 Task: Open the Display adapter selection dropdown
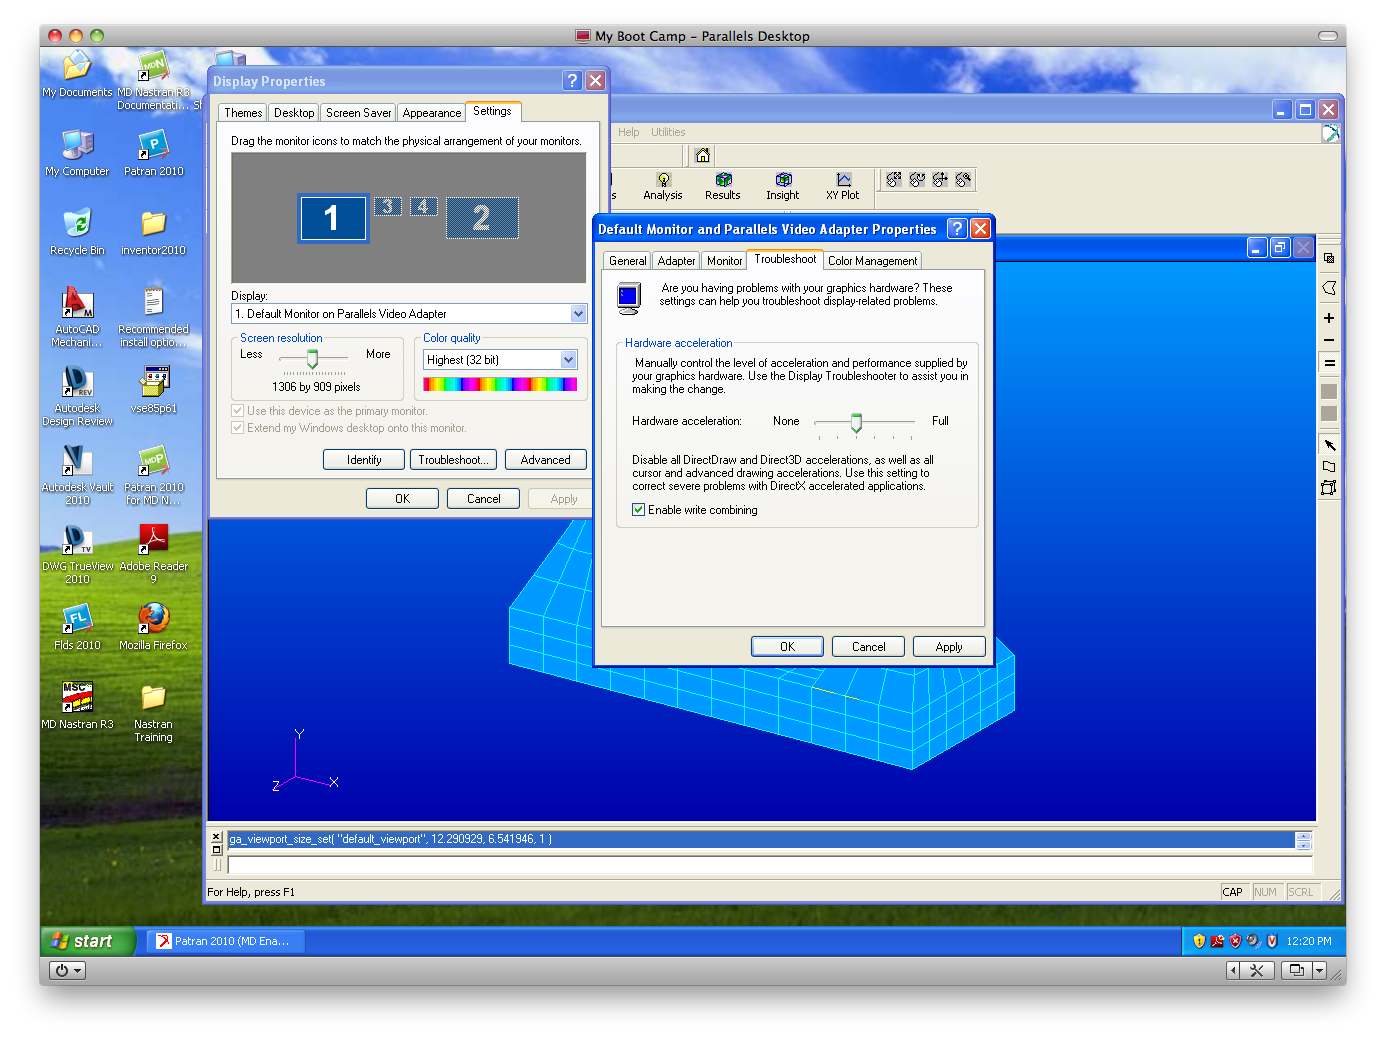point(578,313)
